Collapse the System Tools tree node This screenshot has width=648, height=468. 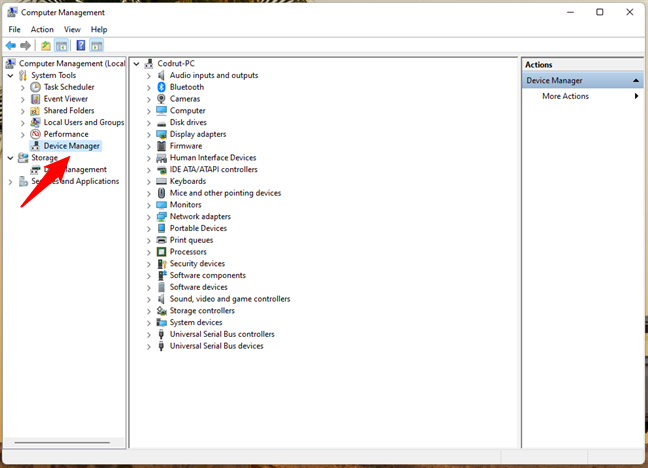point(11,76)
